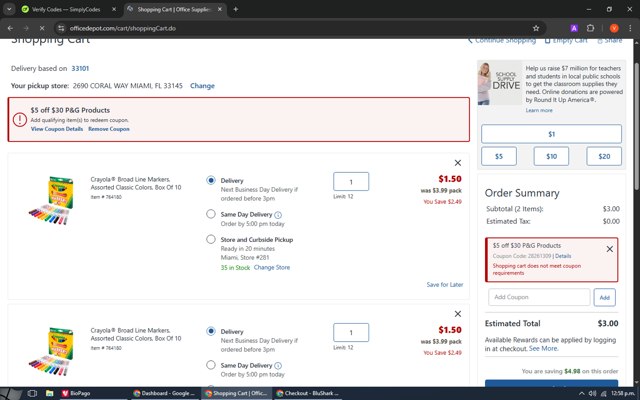The height and width of the screenshot is (400, 640).
Task: Open See More rewards link
Action: [x=544, y=349]
